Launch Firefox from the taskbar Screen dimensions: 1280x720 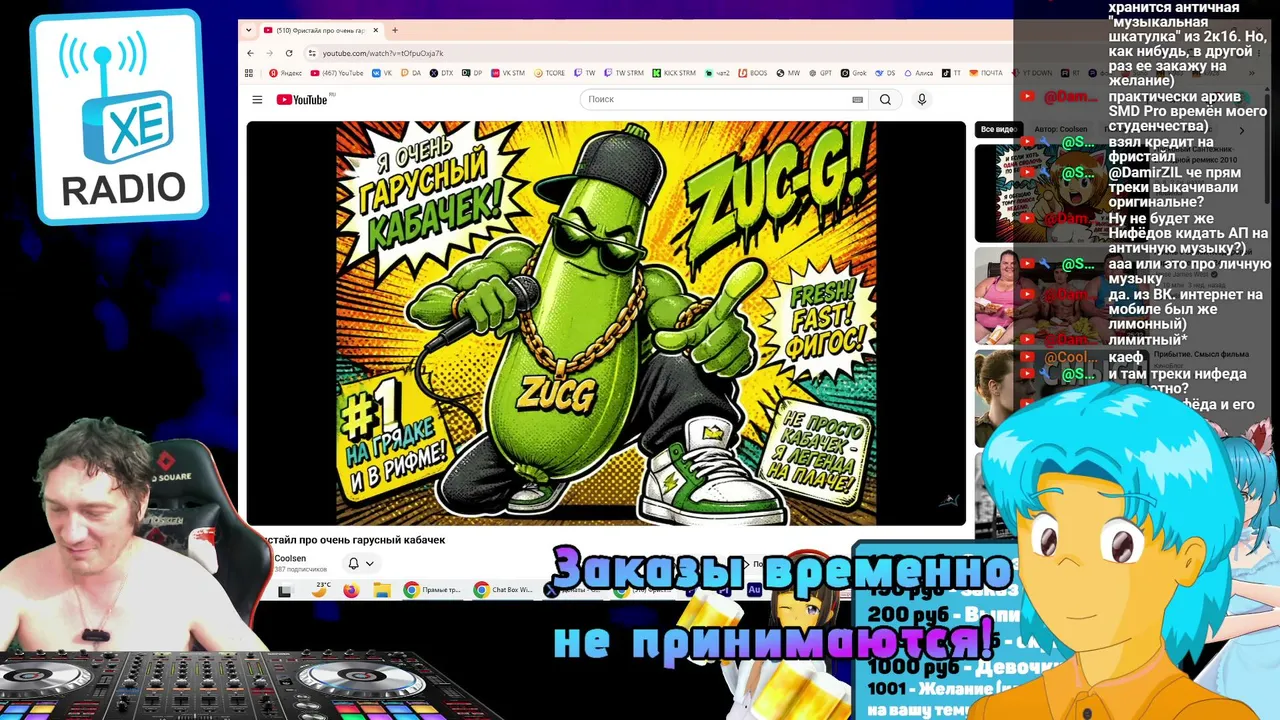351,590
